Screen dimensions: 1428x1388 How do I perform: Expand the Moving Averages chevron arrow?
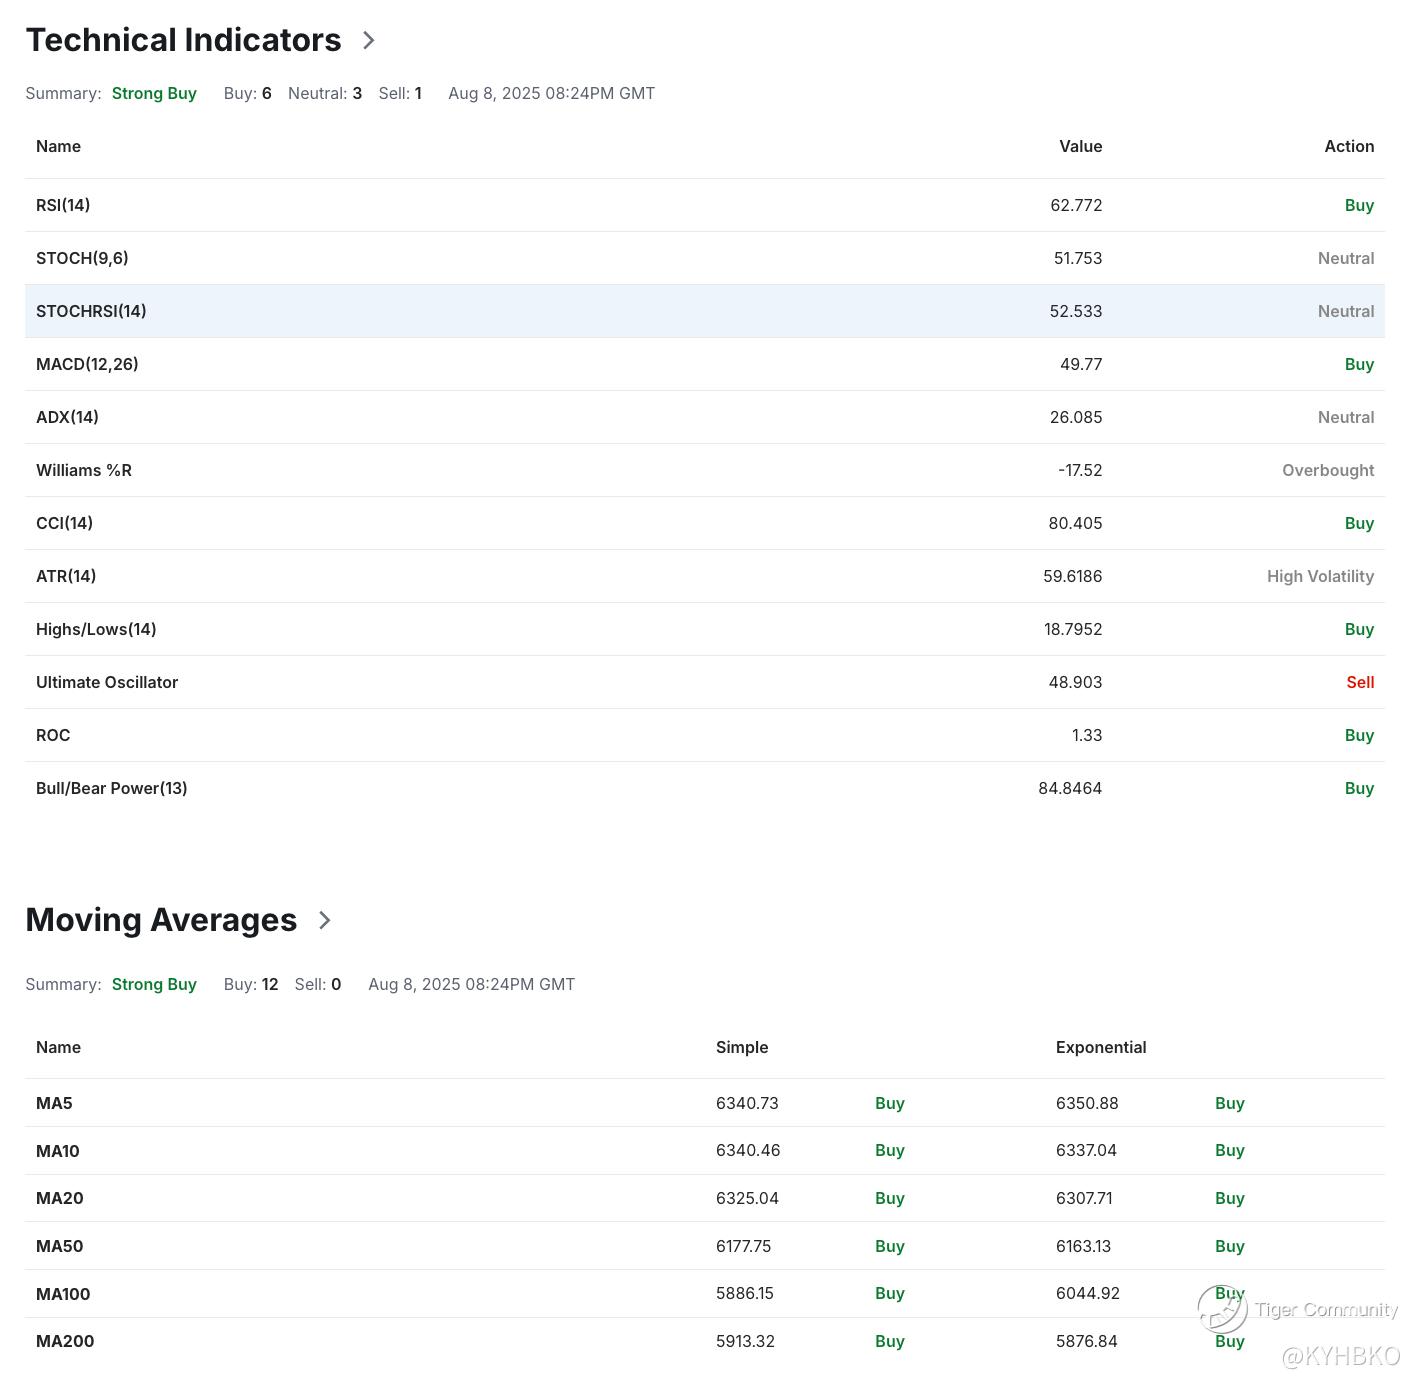(324, 921)
